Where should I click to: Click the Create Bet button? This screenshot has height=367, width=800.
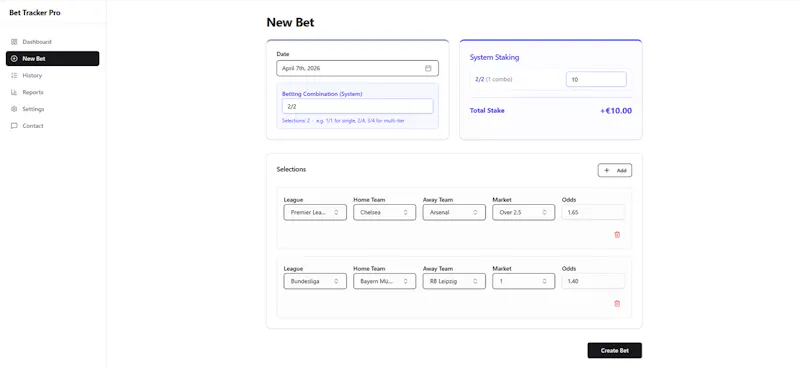click(x=614, y=351)
